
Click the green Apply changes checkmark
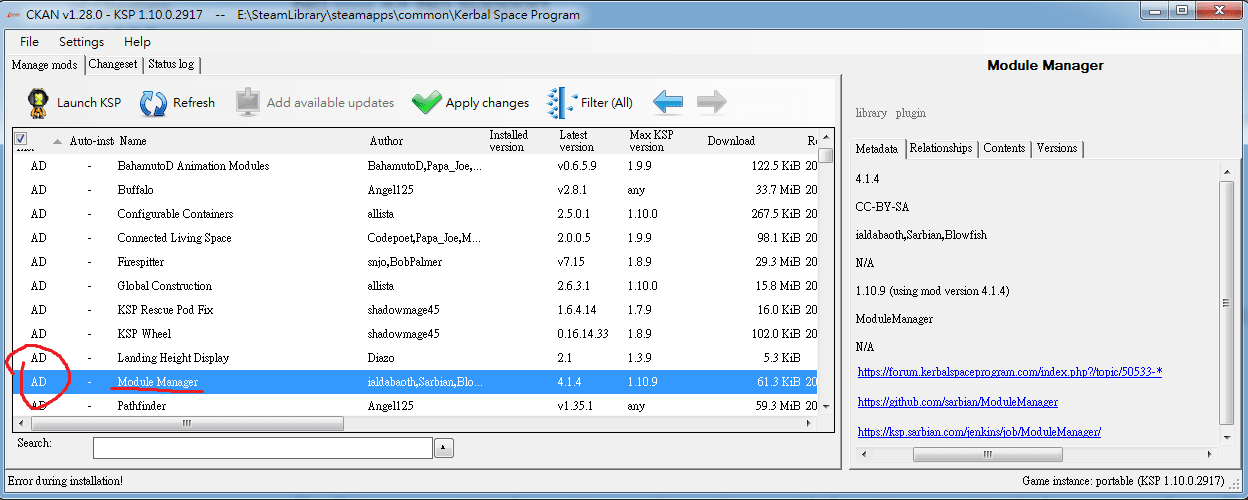[x=426, y=102]
